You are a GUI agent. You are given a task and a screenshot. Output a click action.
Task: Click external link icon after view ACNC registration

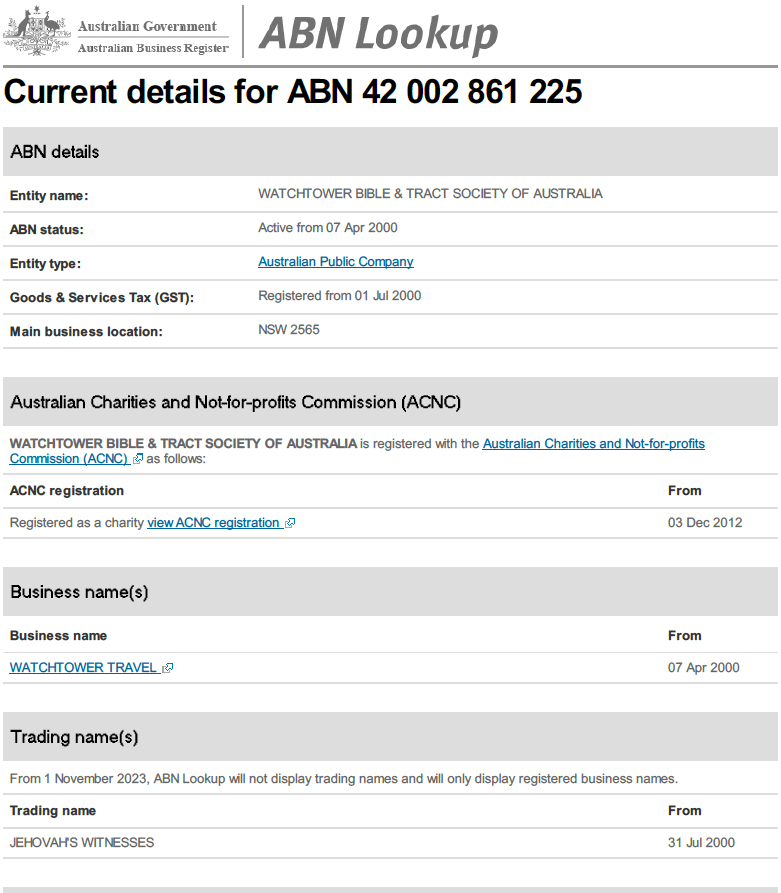pos(290,523)
